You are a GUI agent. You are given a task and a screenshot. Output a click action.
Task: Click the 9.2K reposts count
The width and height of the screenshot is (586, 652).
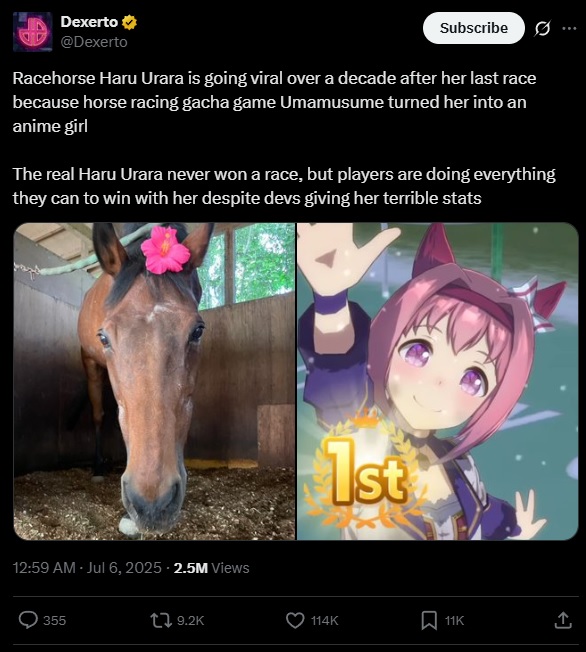point(190,621)
